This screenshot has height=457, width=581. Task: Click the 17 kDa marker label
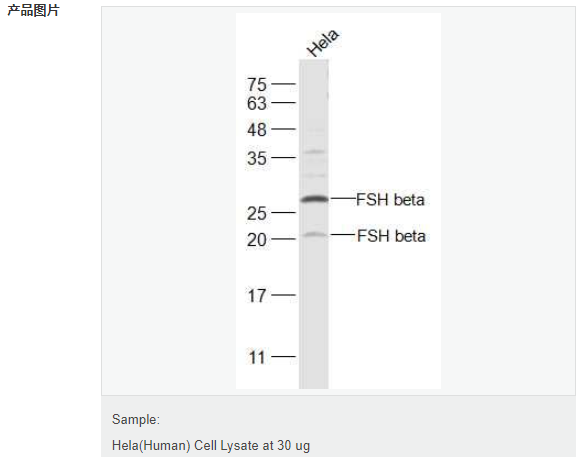(x=257, y=296)
